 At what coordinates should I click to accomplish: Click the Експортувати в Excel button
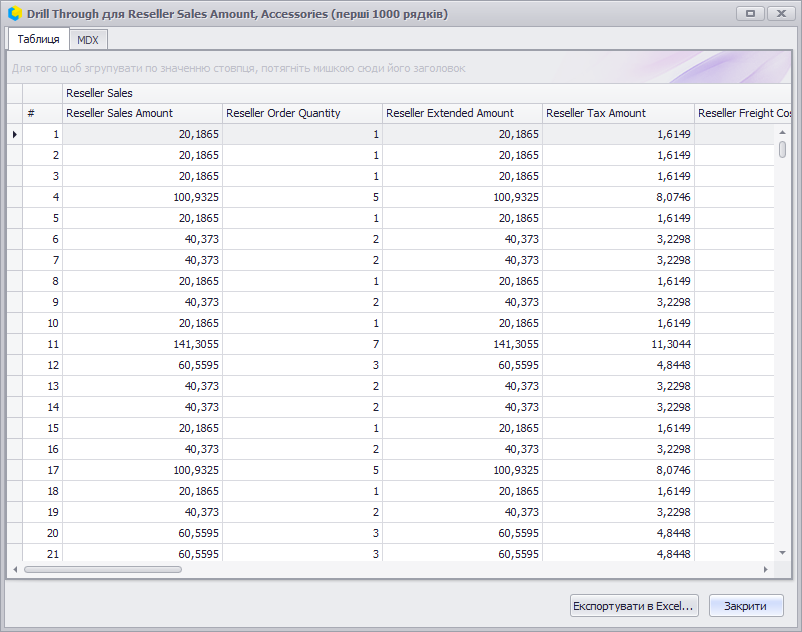pos(634,606)
